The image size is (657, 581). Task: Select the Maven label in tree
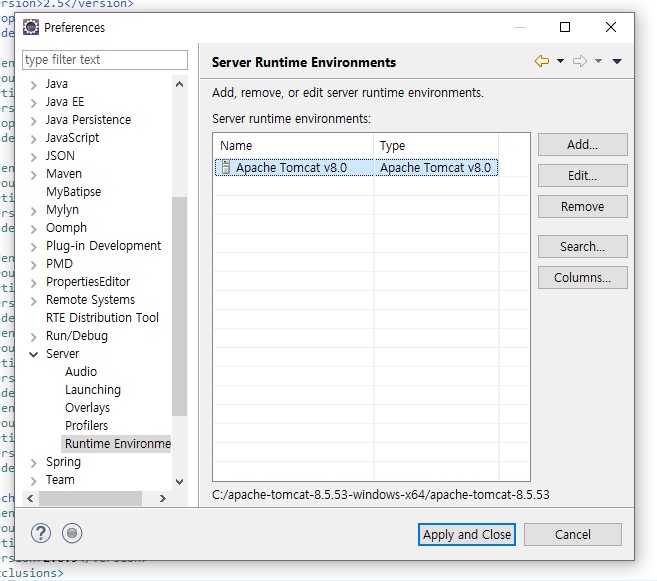[64, 174]
